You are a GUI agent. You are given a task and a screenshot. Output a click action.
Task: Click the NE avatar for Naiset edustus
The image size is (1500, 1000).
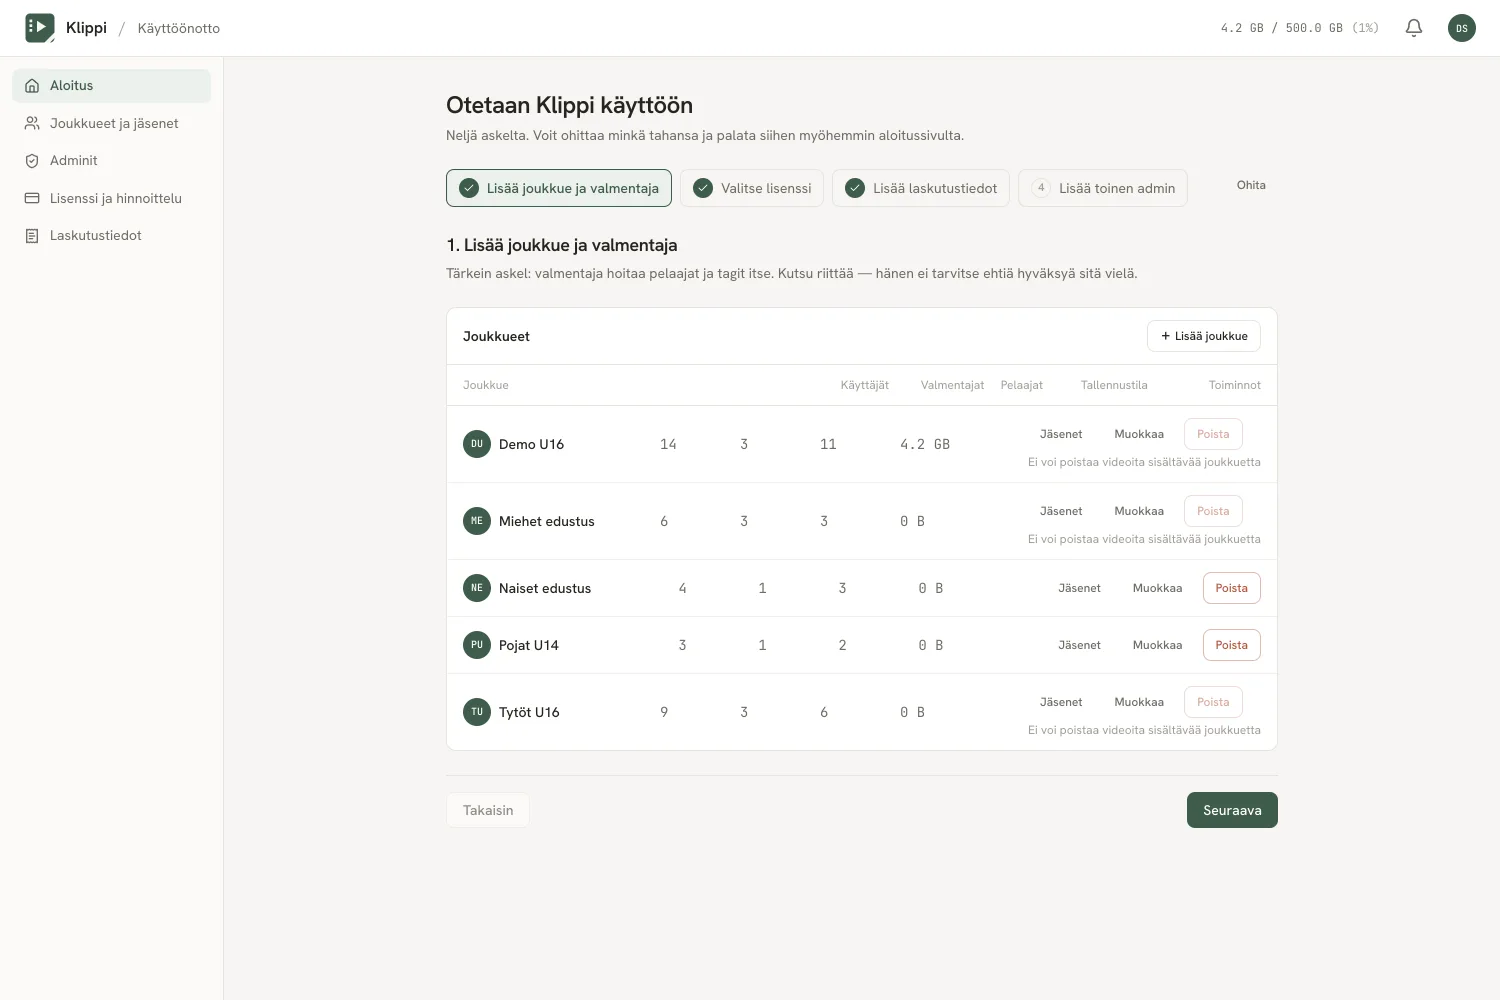477,588
